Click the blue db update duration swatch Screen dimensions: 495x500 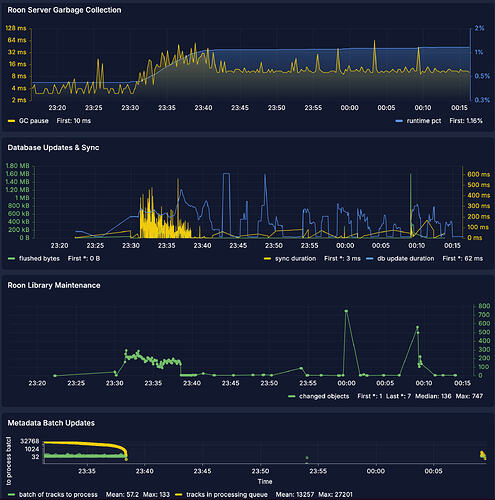(370, 259)
